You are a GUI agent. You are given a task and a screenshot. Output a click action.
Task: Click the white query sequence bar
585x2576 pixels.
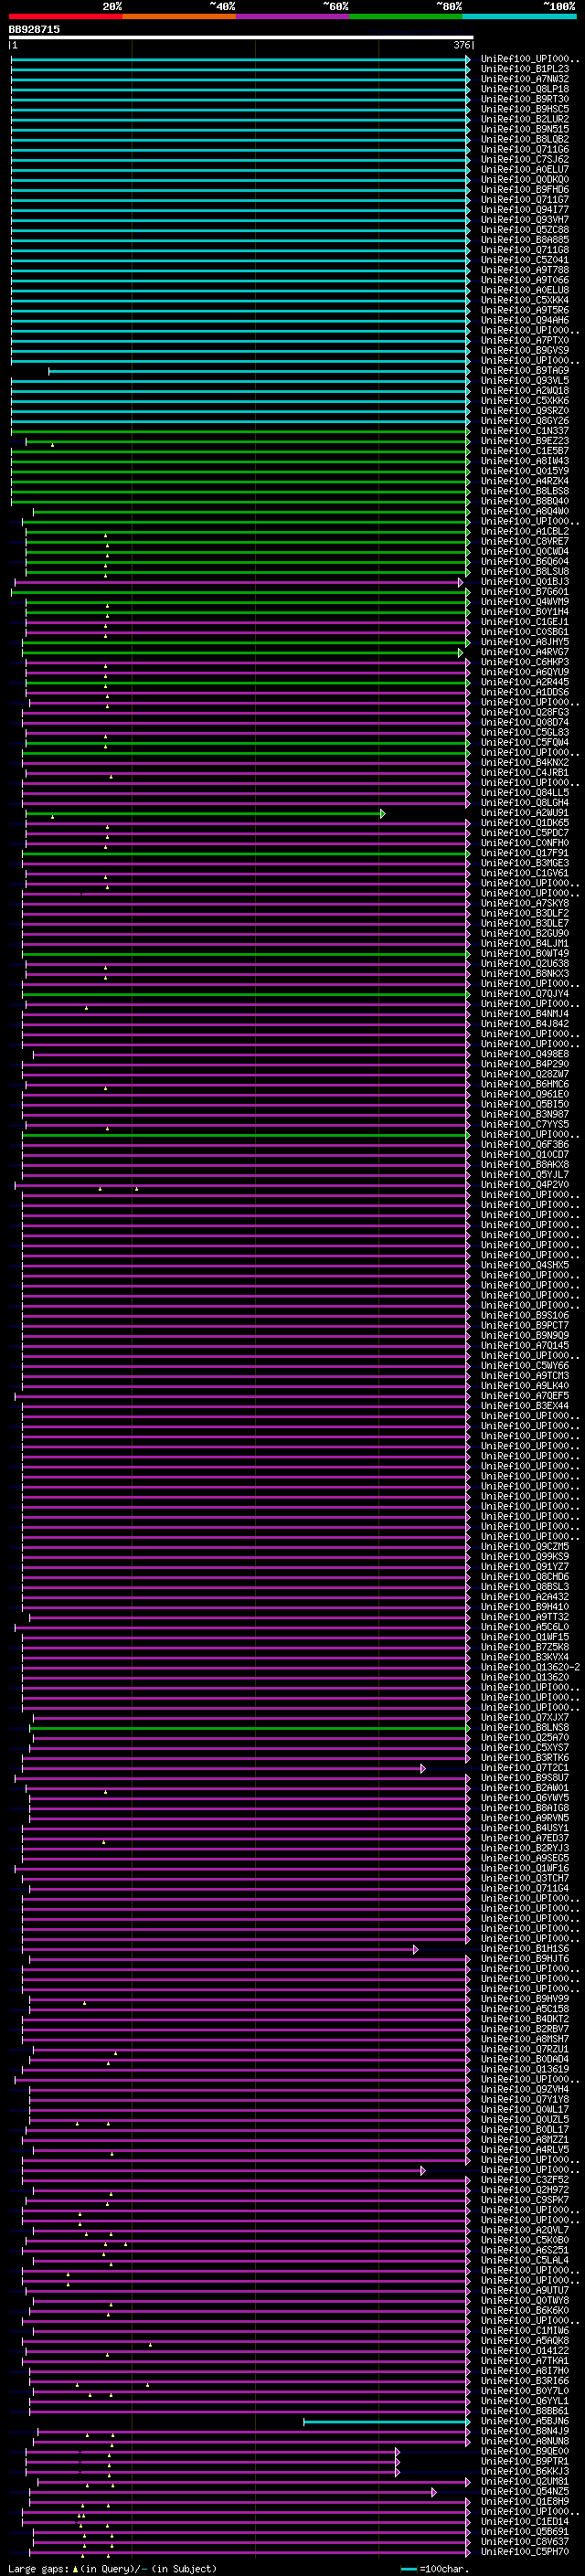241,38
